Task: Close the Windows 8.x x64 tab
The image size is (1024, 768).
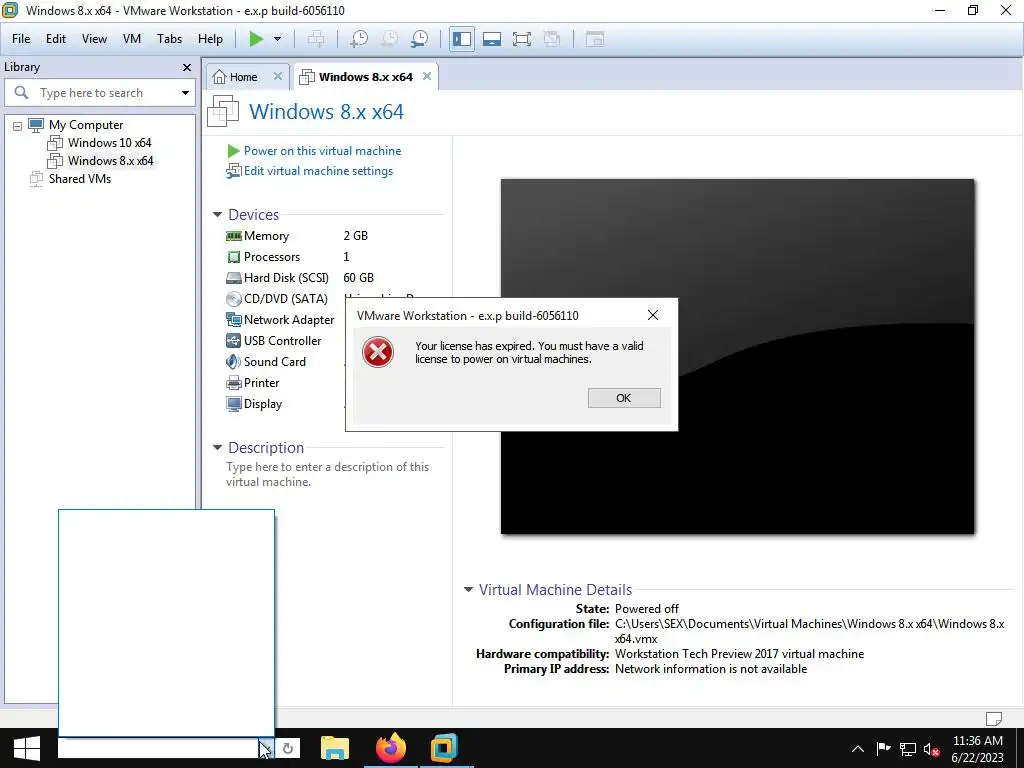Action: click(426, 76)
